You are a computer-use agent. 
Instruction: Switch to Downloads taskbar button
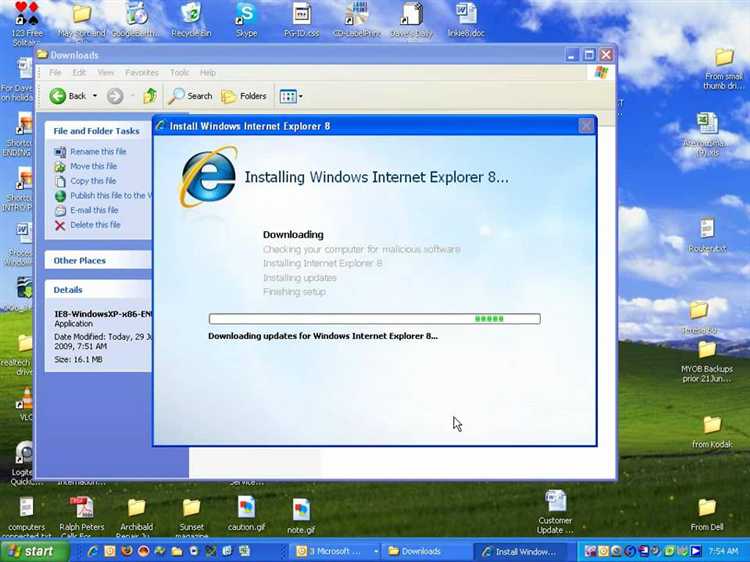421,551
